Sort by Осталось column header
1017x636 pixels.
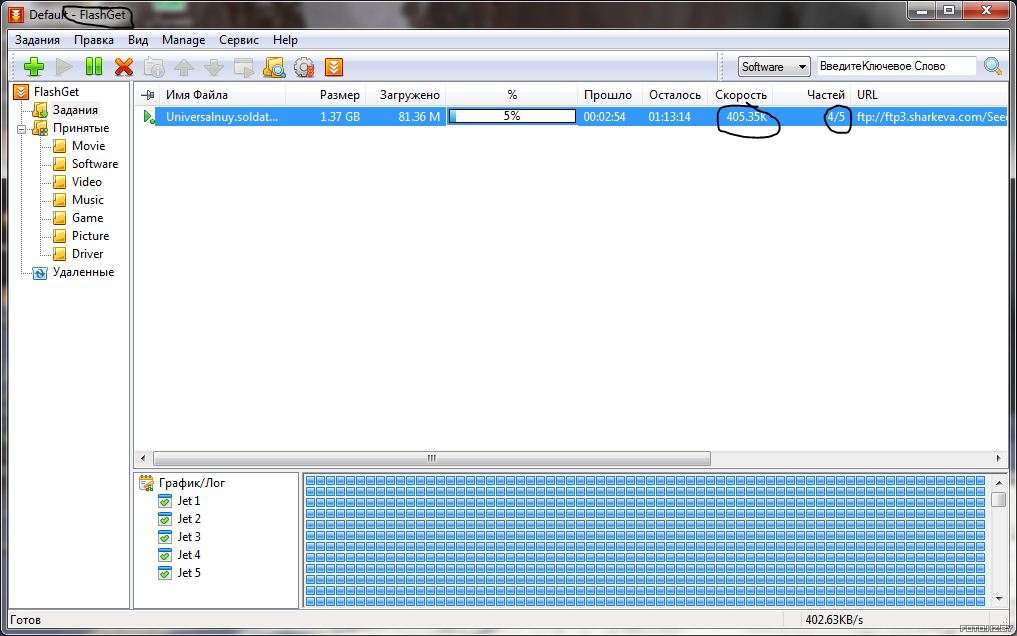675,95
